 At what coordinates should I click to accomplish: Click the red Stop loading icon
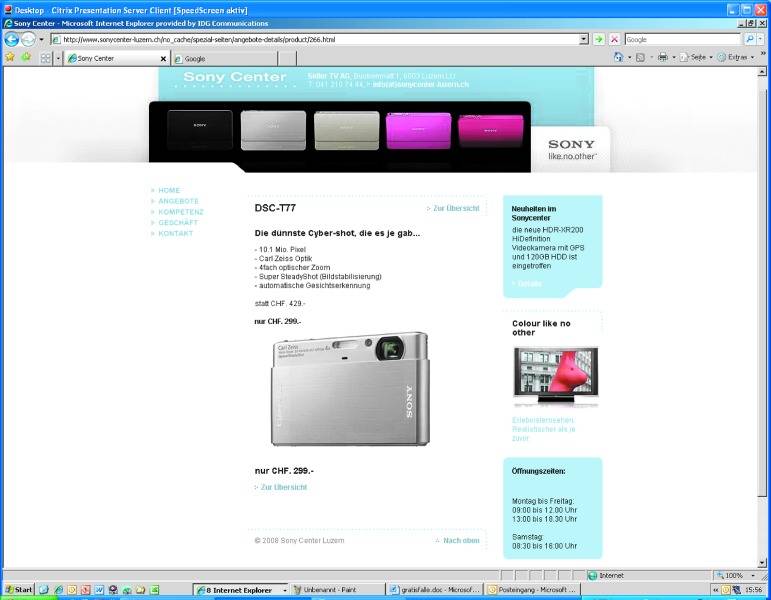pos(614,39)
